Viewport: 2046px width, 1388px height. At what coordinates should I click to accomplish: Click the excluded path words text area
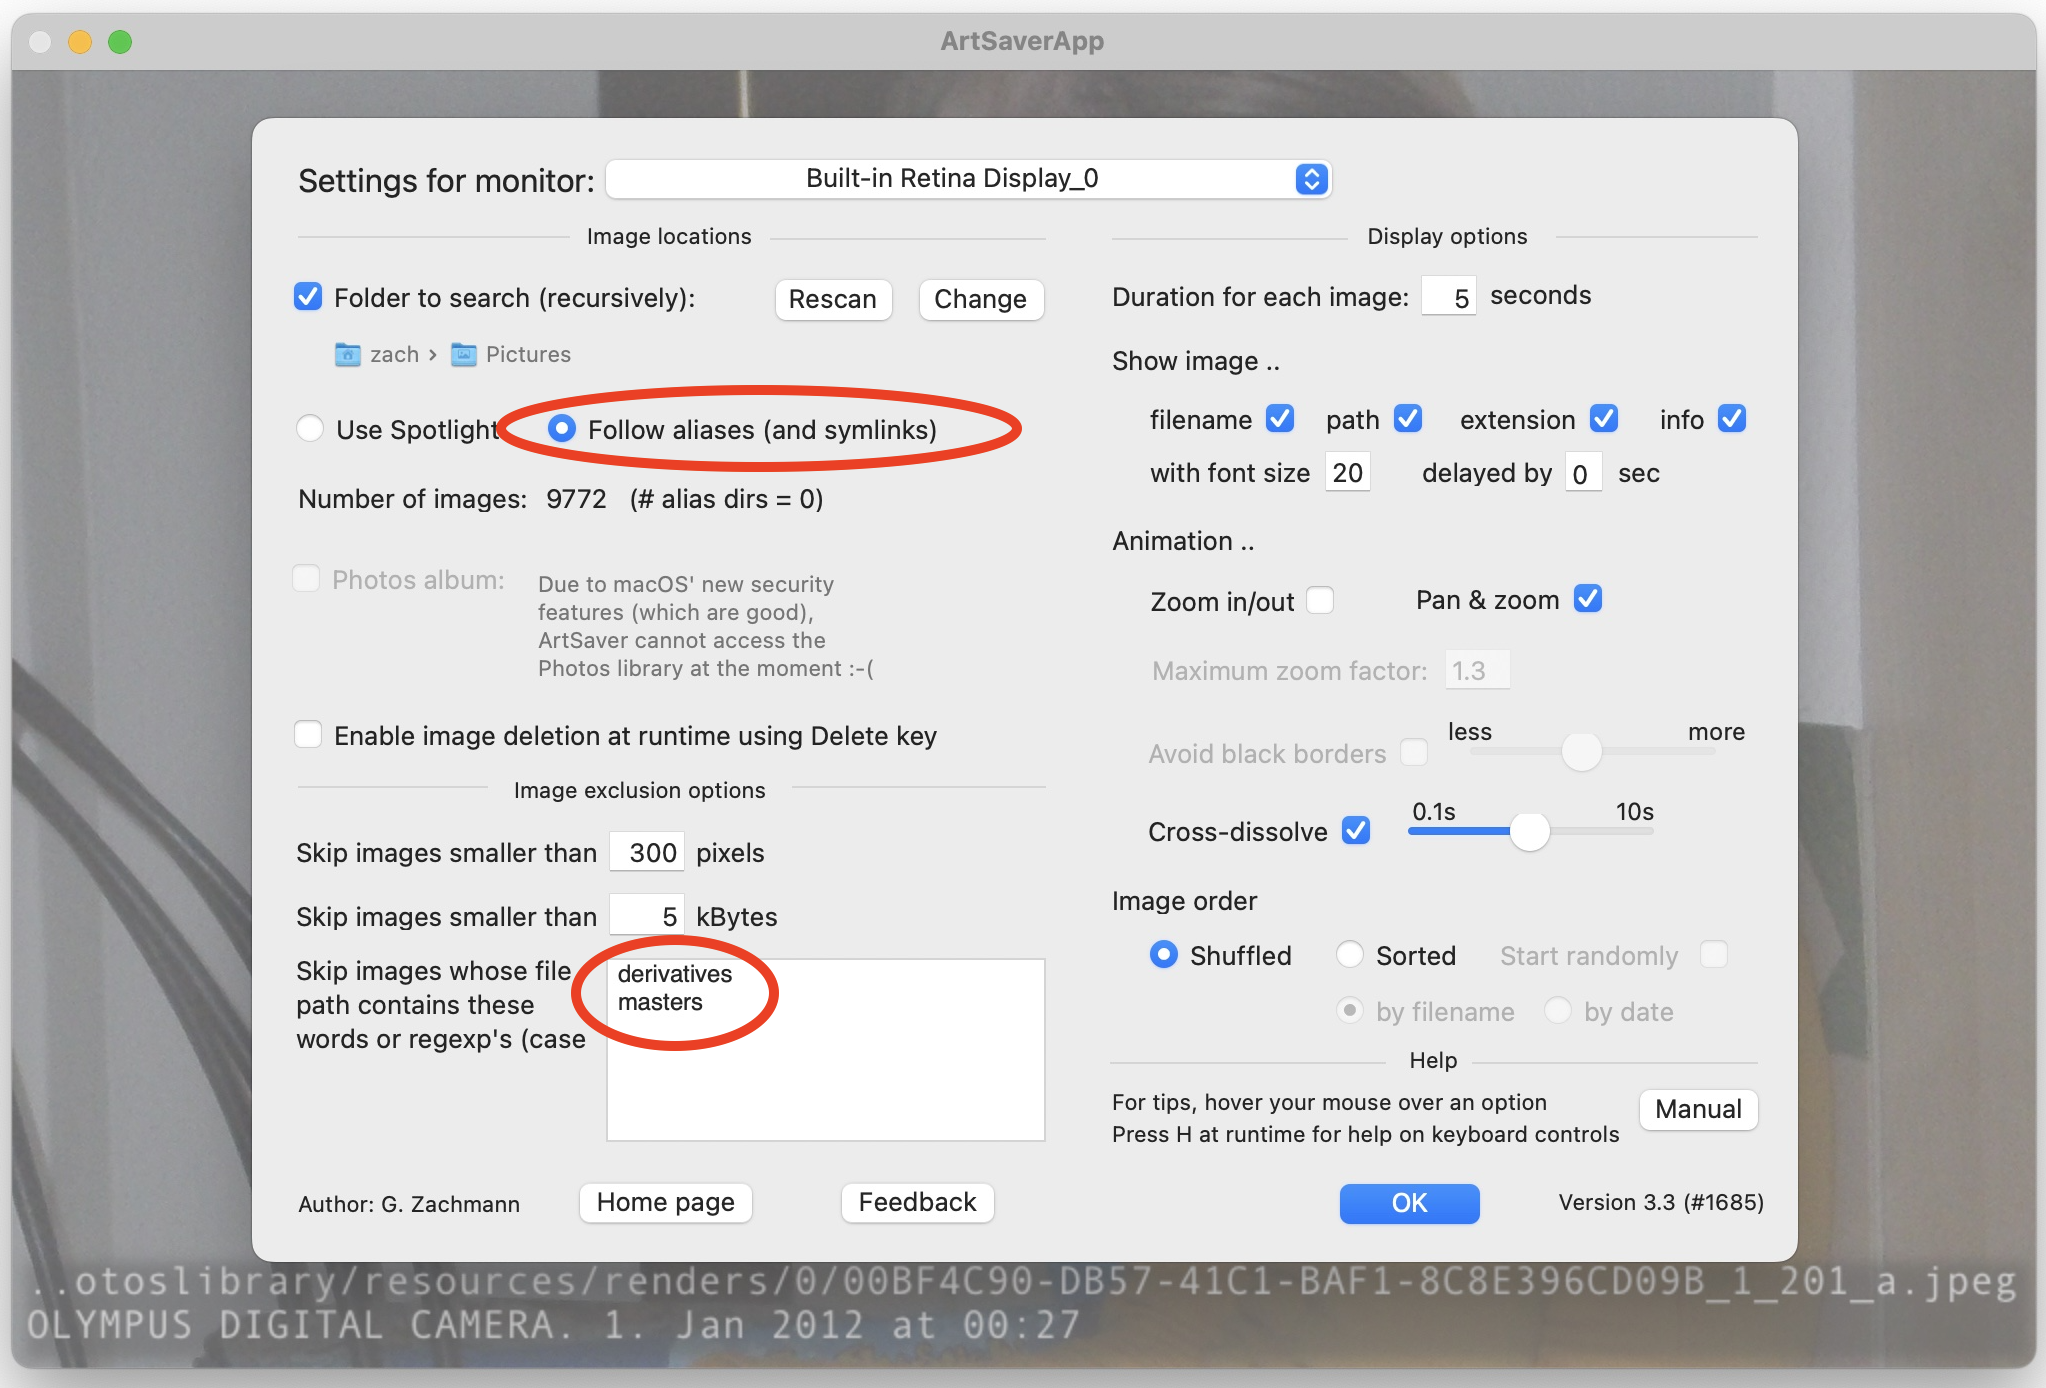click(825, 1049)
